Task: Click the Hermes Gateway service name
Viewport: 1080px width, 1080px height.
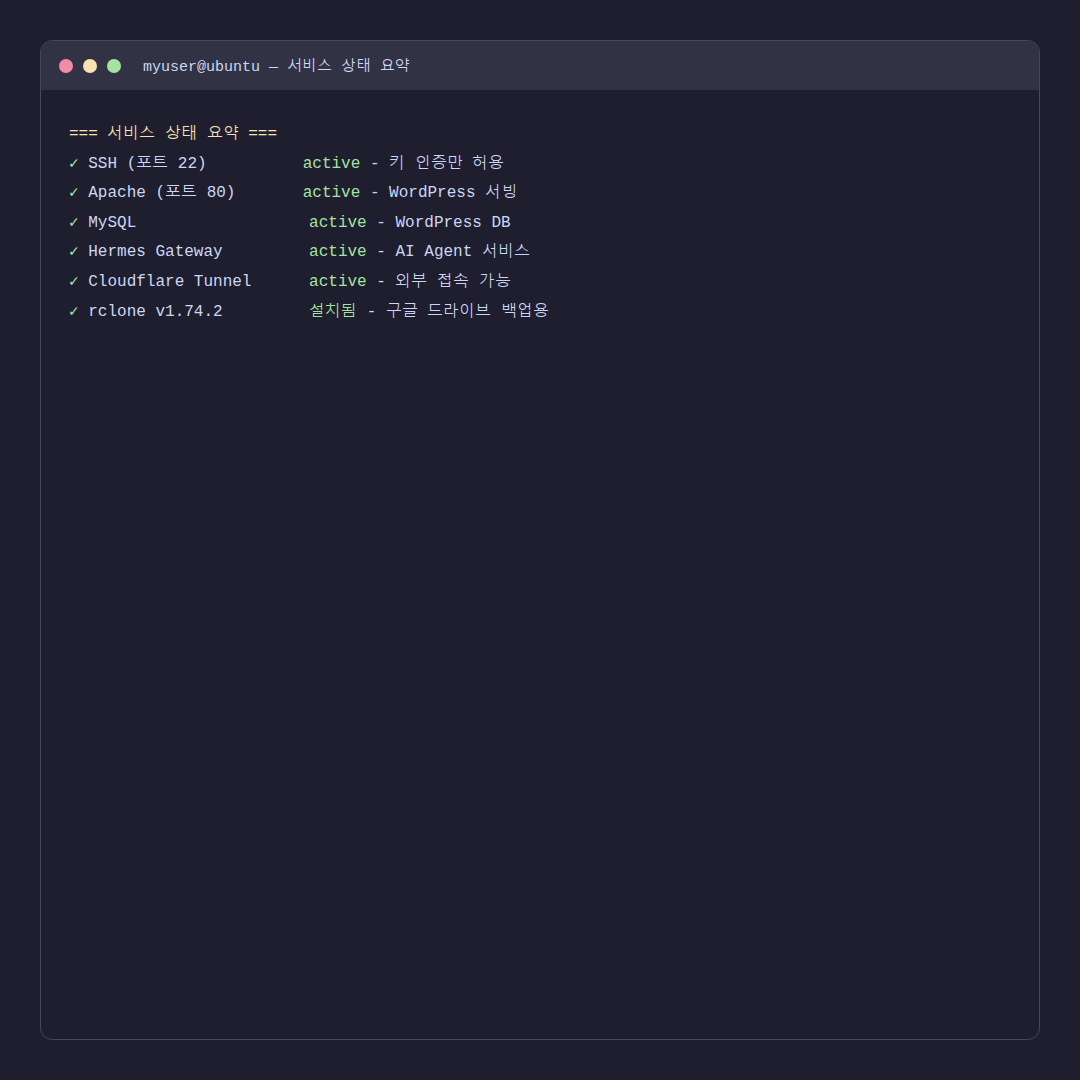Action: pos(155,251)
